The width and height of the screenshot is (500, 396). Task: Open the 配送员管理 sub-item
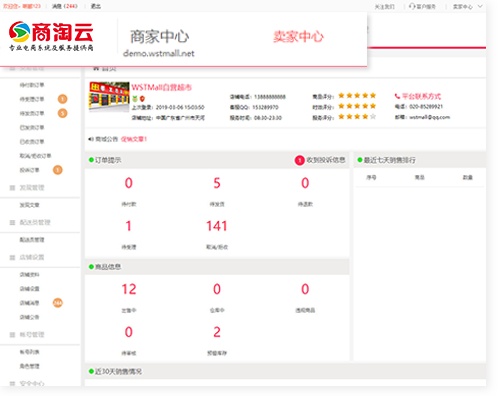click(32, 240)
